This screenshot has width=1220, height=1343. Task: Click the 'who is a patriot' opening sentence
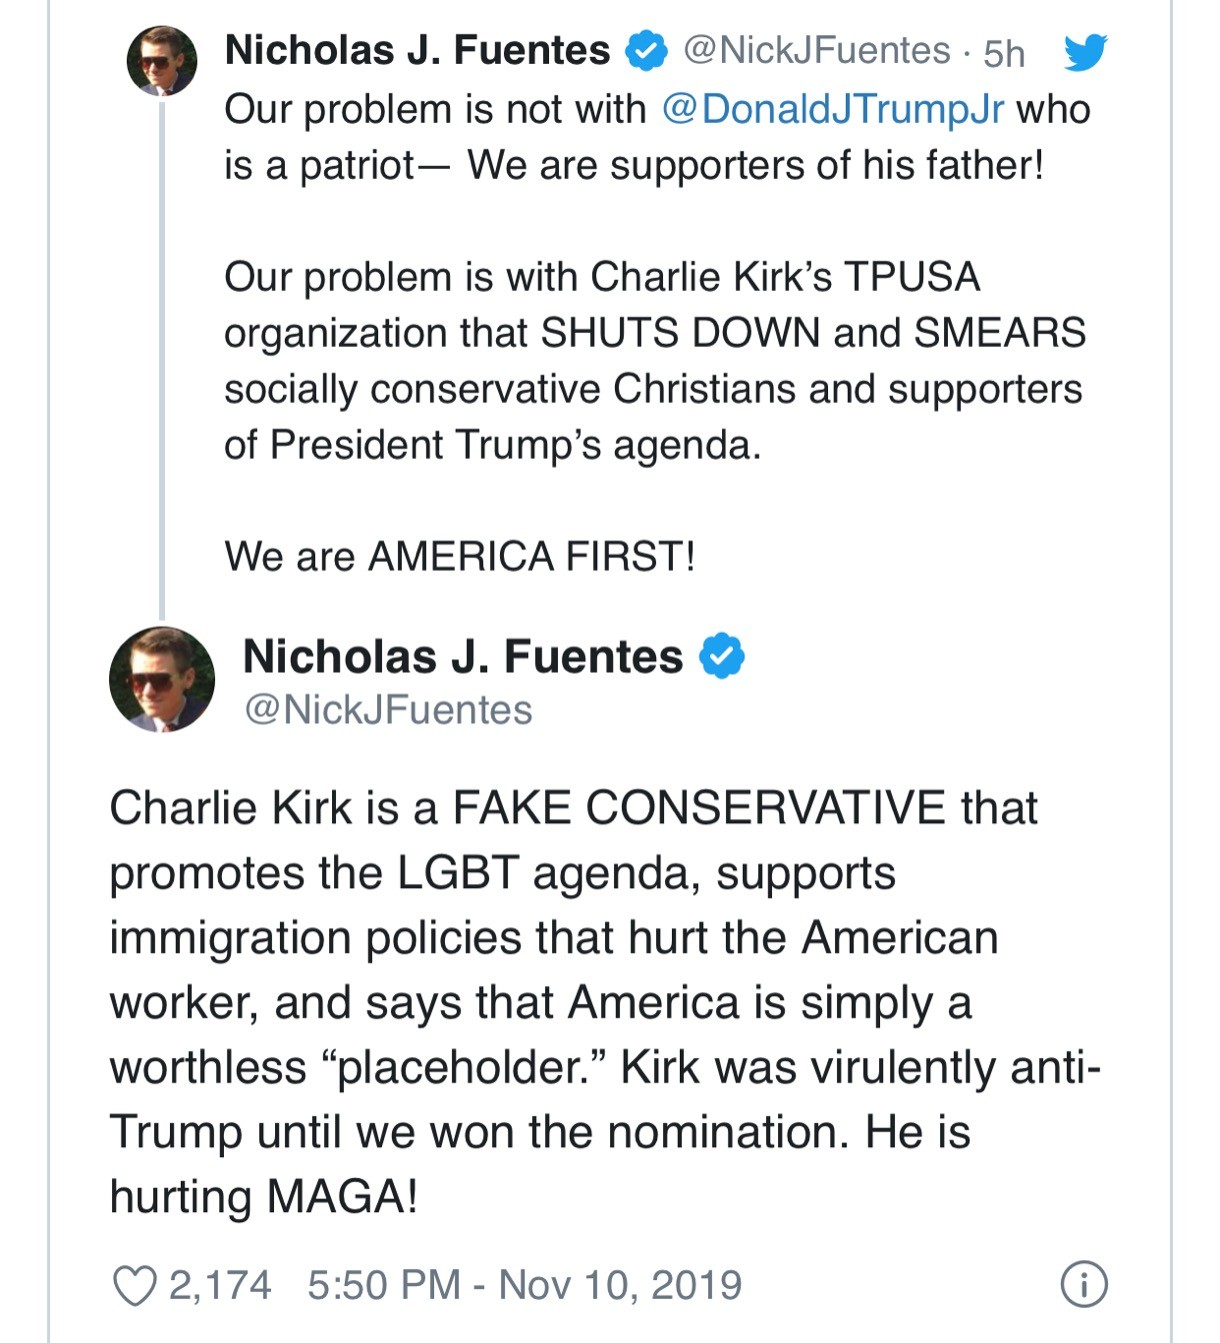(x=320, y=165)
